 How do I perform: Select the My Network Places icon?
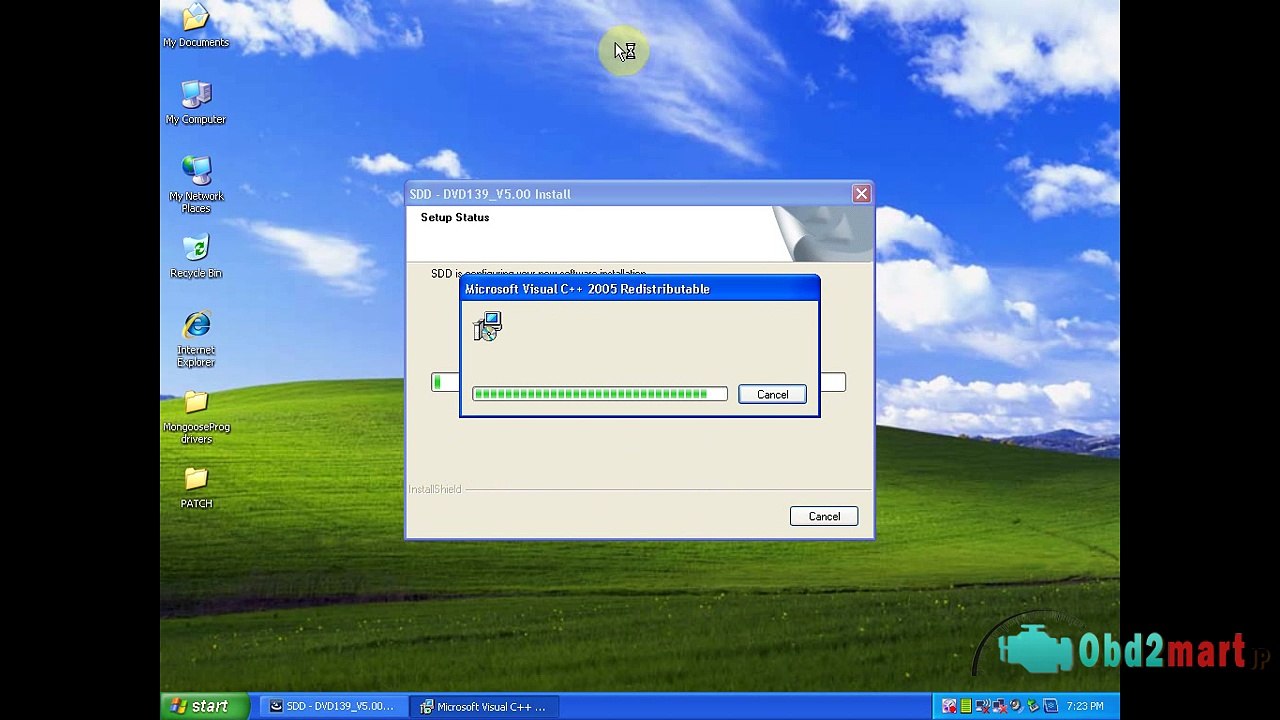(x=196, y=184)
